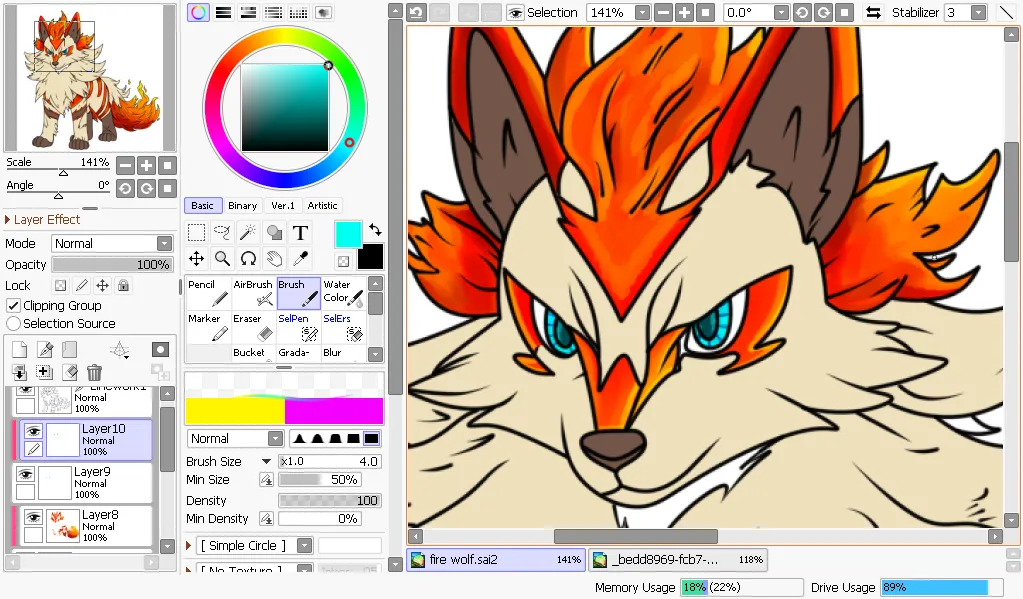This screenshot has height=599, width=1023.
Task: Open the rotation angle 0.0° dropdown
Action: click(x=781, y=12)
